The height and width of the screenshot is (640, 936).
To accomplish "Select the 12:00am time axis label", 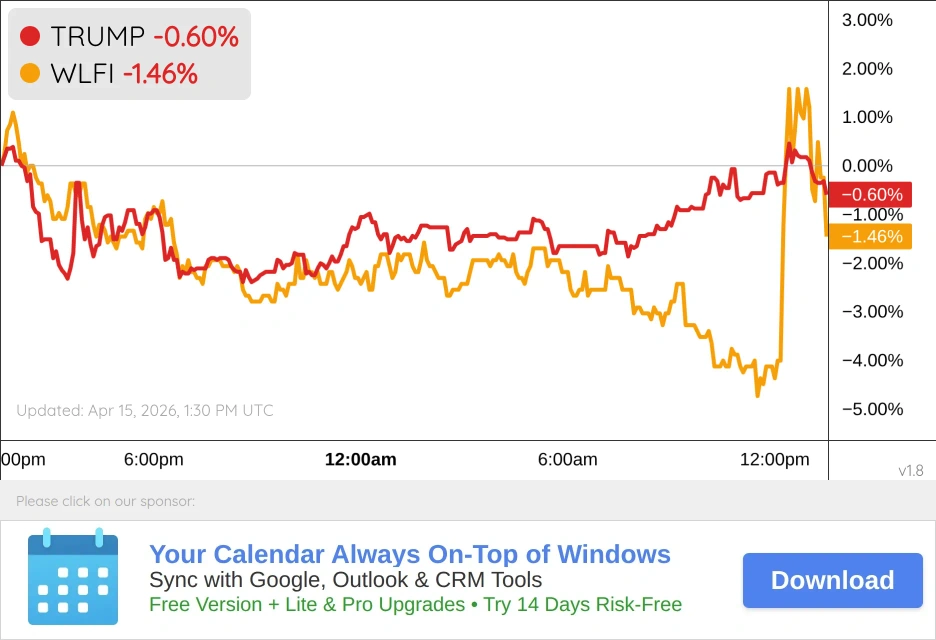I will pyautogui.click(x=361, y=460).
